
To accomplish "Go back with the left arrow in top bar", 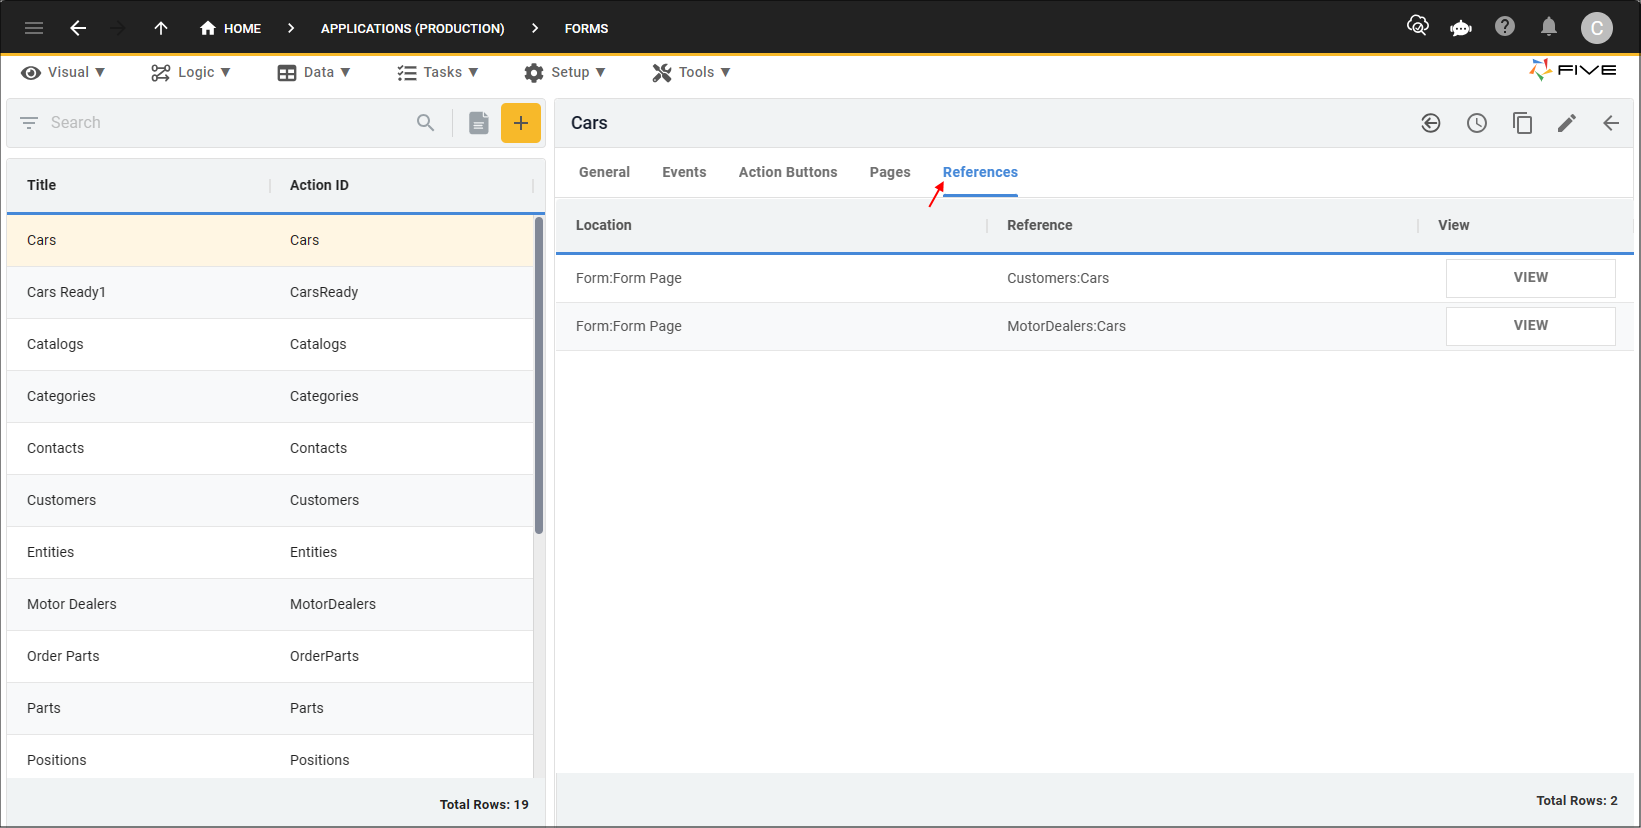I will coord(78,28).
